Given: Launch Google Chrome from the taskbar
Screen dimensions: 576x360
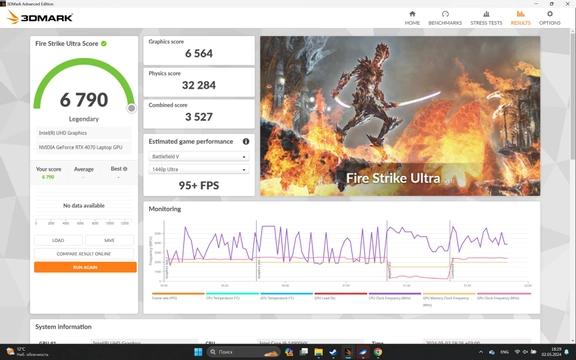Looking at the screenshot, I should click(x=377, y=352).
